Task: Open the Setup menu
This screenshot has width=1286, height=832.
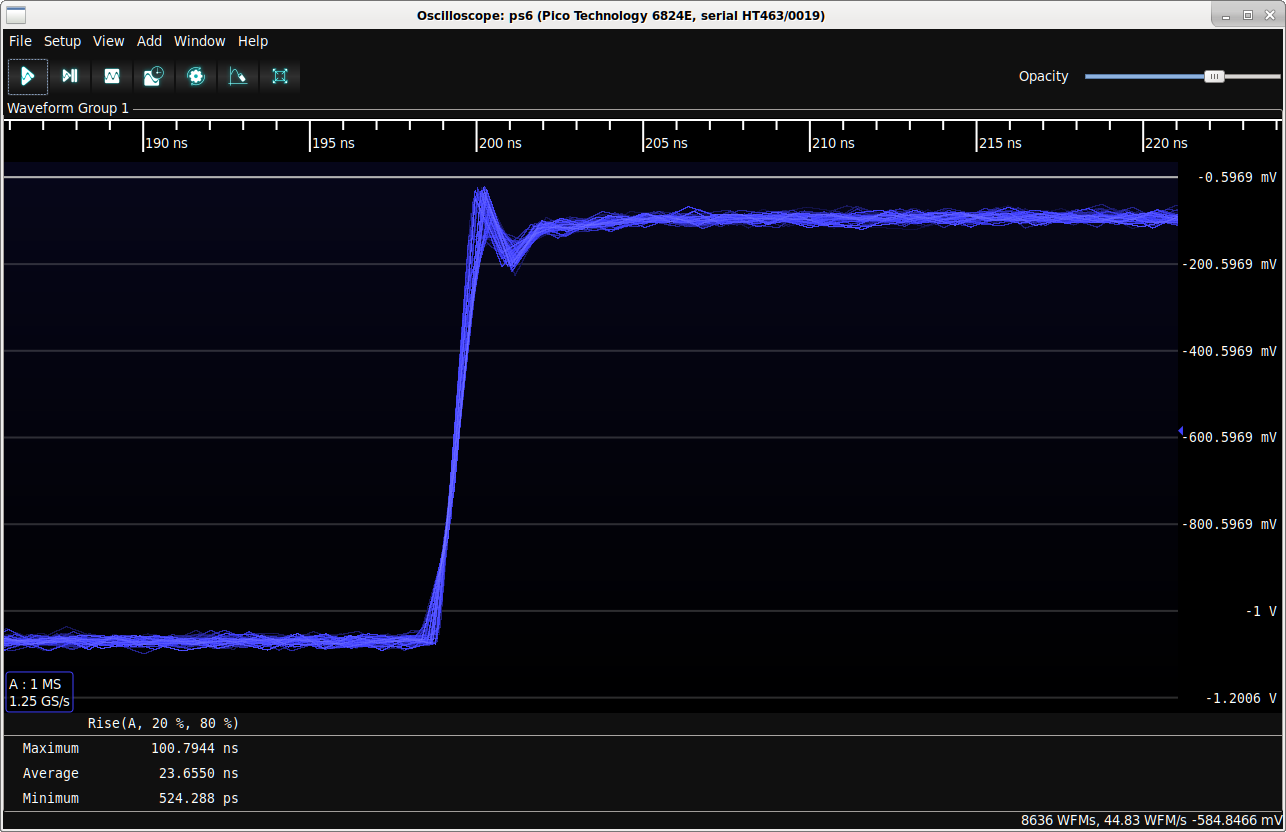Action: (x=62, y=41)
